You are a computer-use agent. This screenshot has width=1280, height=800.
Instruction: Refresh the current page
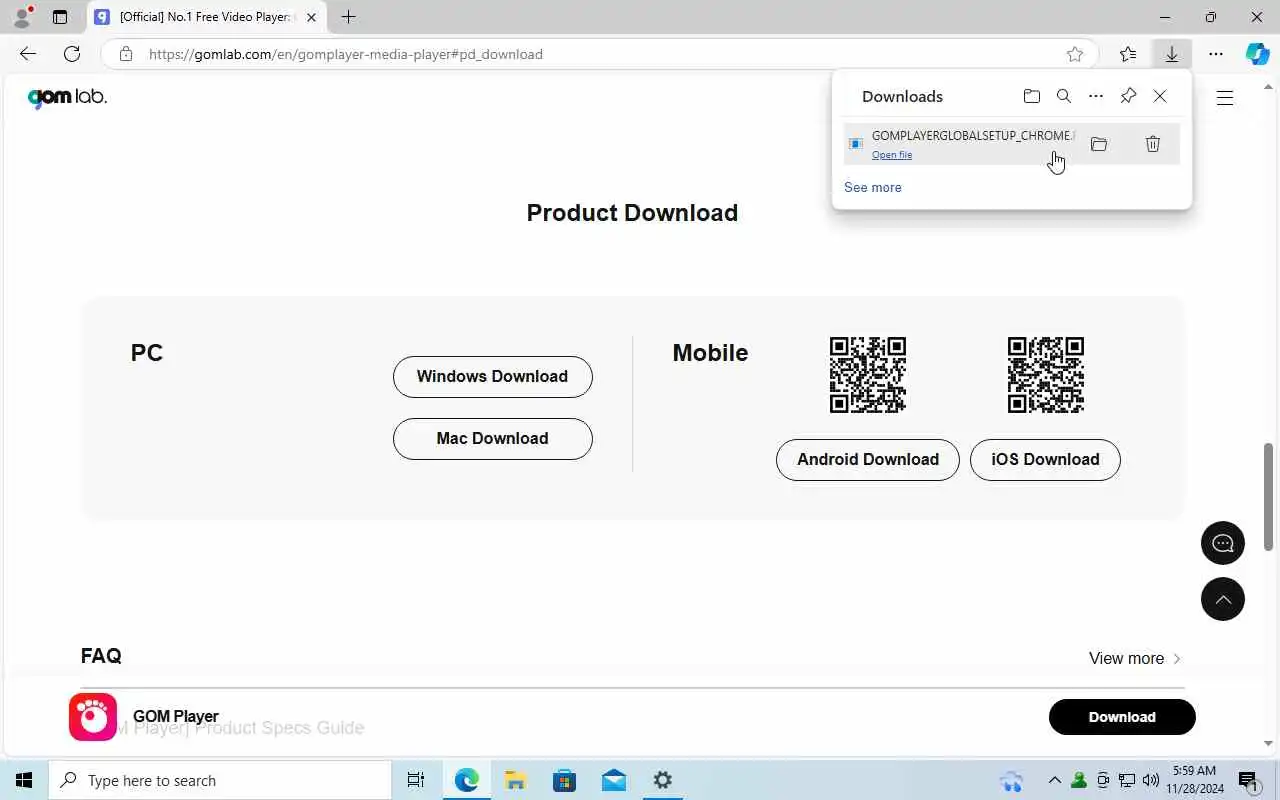coord(72,54)
